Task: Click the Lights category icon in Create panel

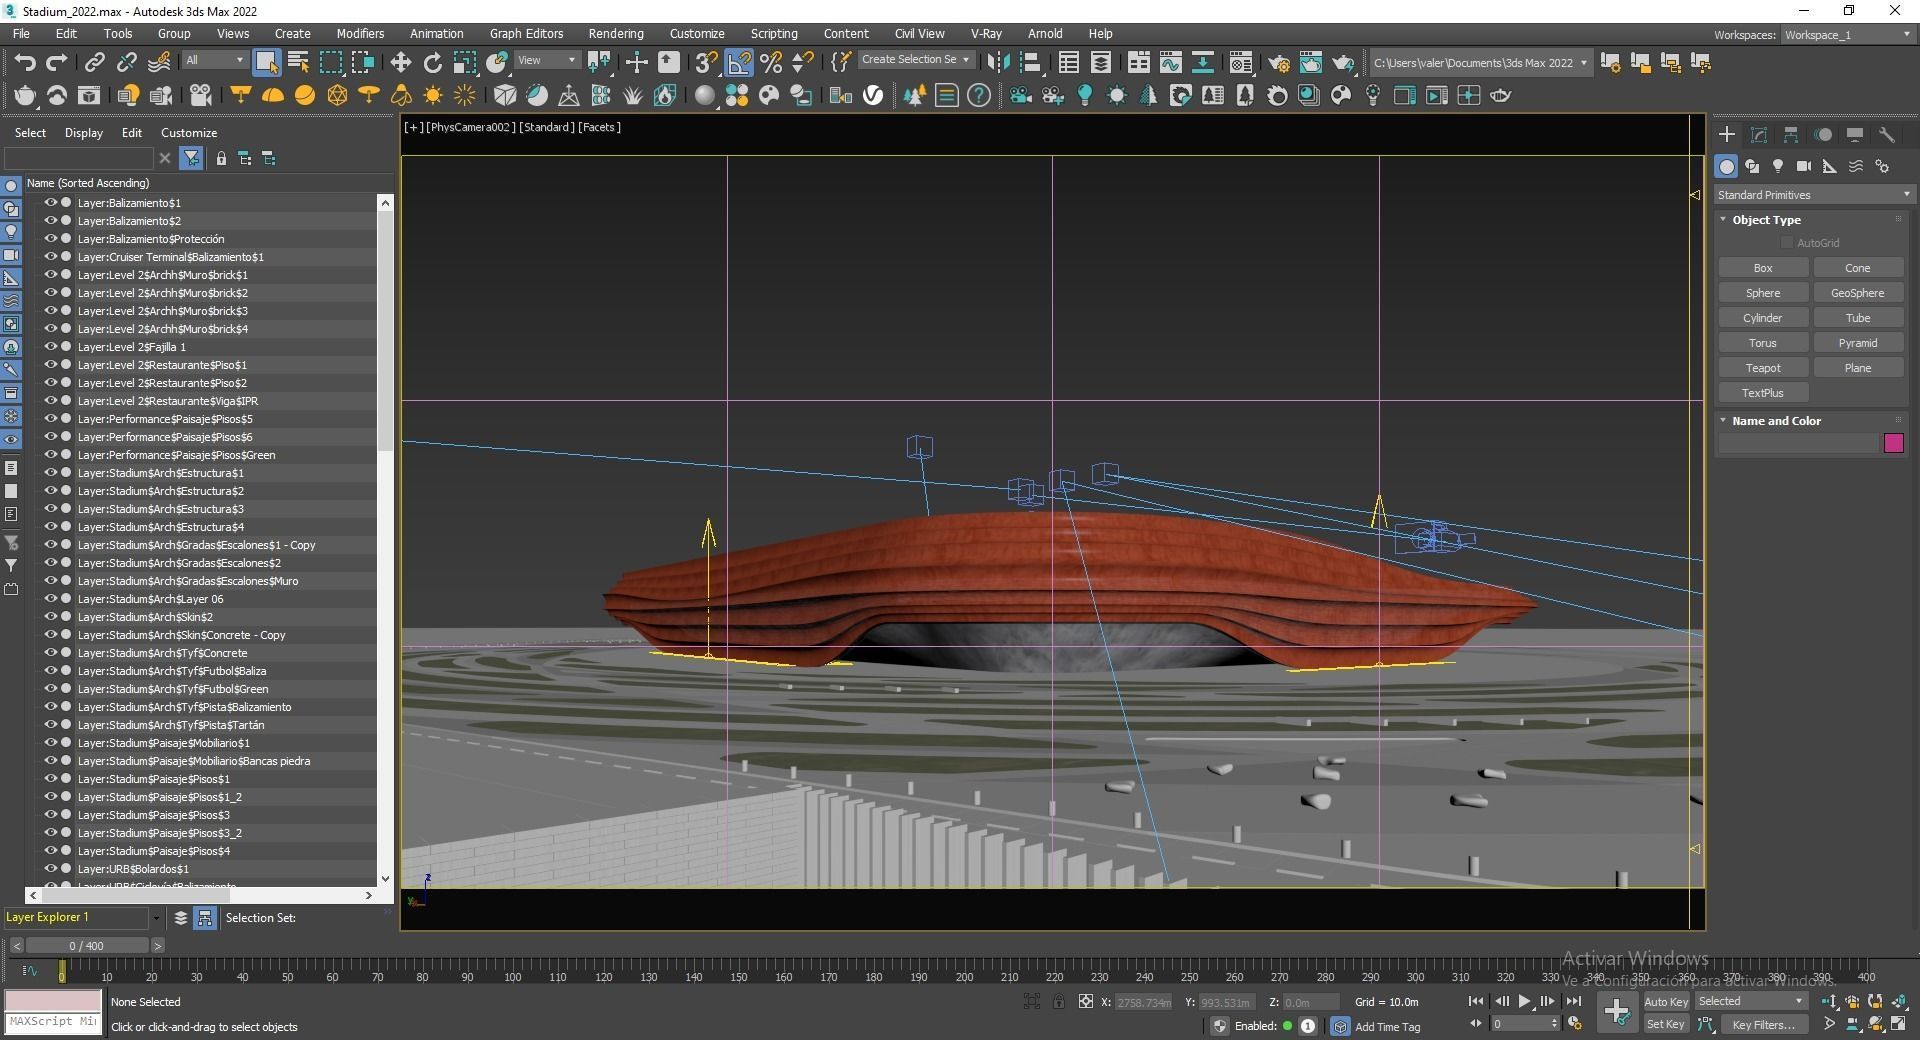Action: click(x=1778, y=167)
